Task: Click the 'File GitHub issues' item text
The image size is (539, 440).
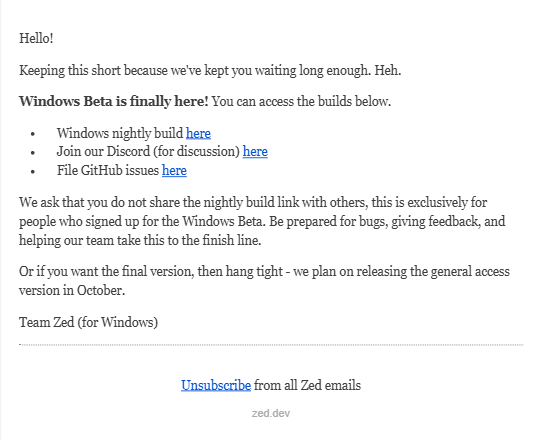Action: [x=108, y=170]
